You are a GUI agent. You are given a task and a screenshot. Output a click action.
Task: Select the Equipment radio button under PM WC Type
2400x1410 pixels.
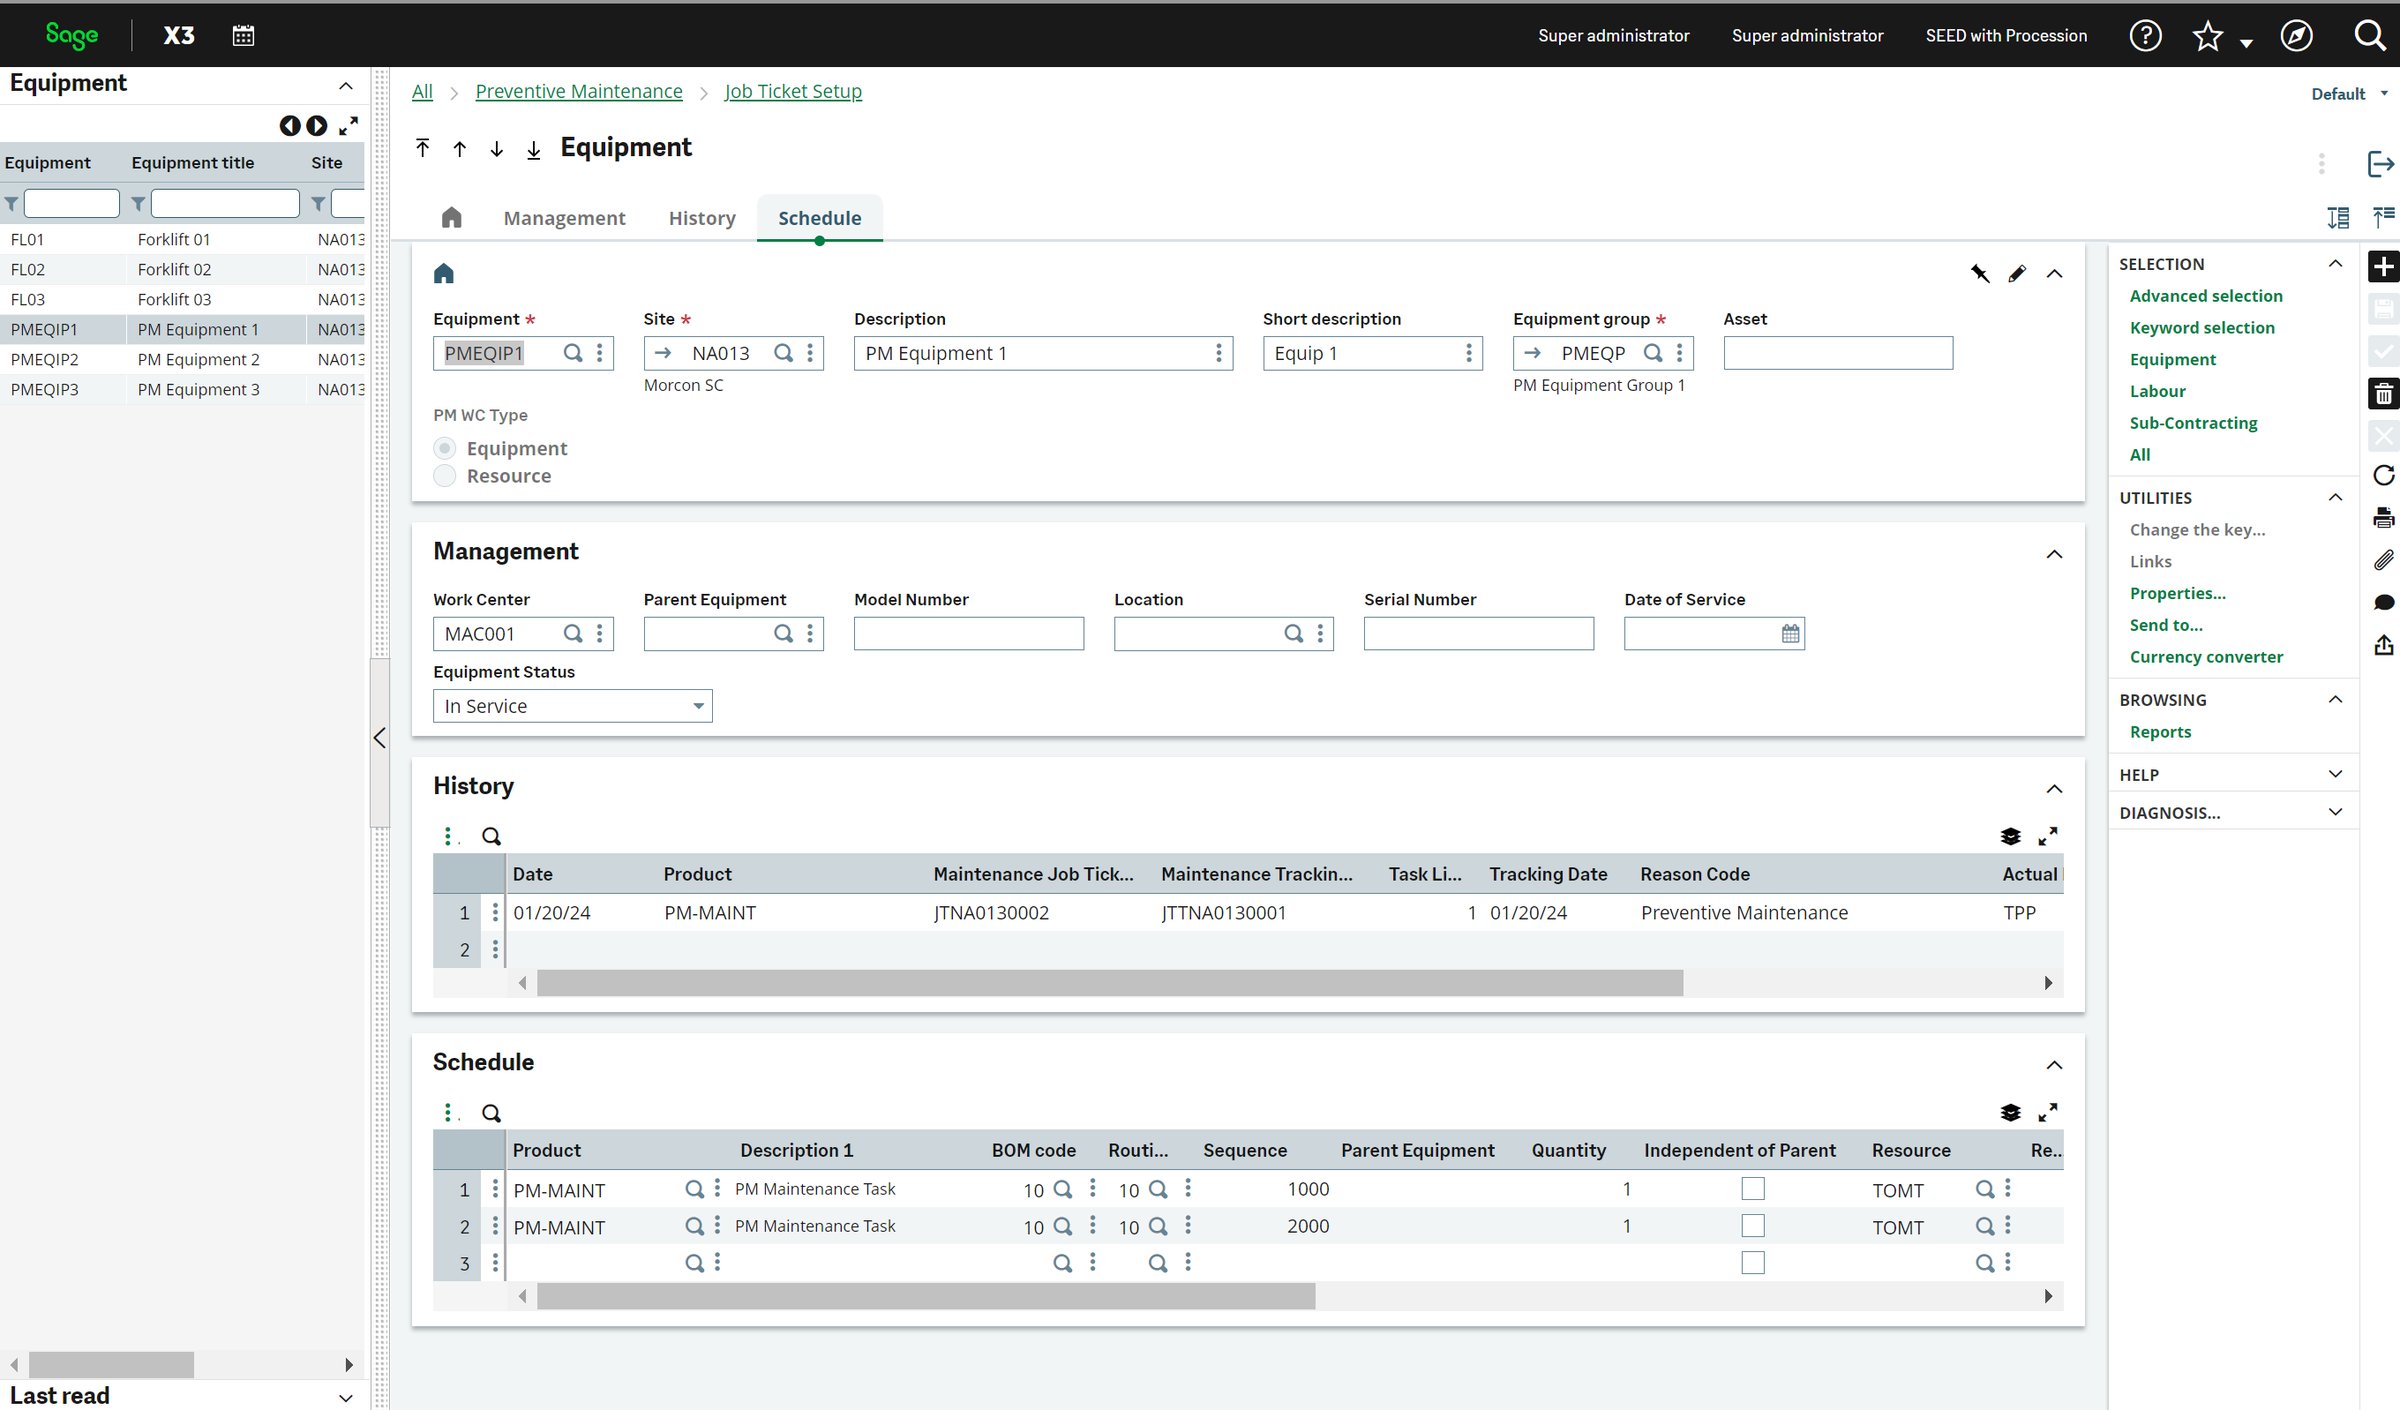(x=444, y=448)
